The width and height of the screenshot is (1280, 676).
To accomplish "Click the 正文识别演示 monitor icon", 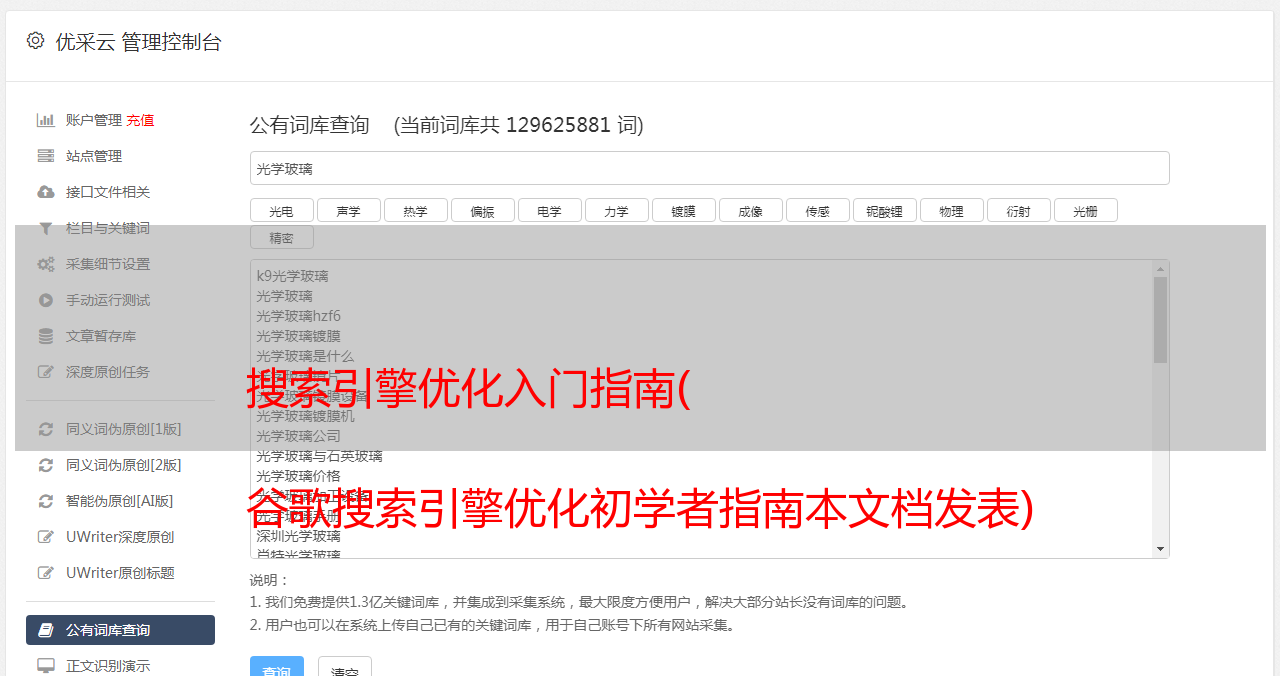I will (45, 665).
